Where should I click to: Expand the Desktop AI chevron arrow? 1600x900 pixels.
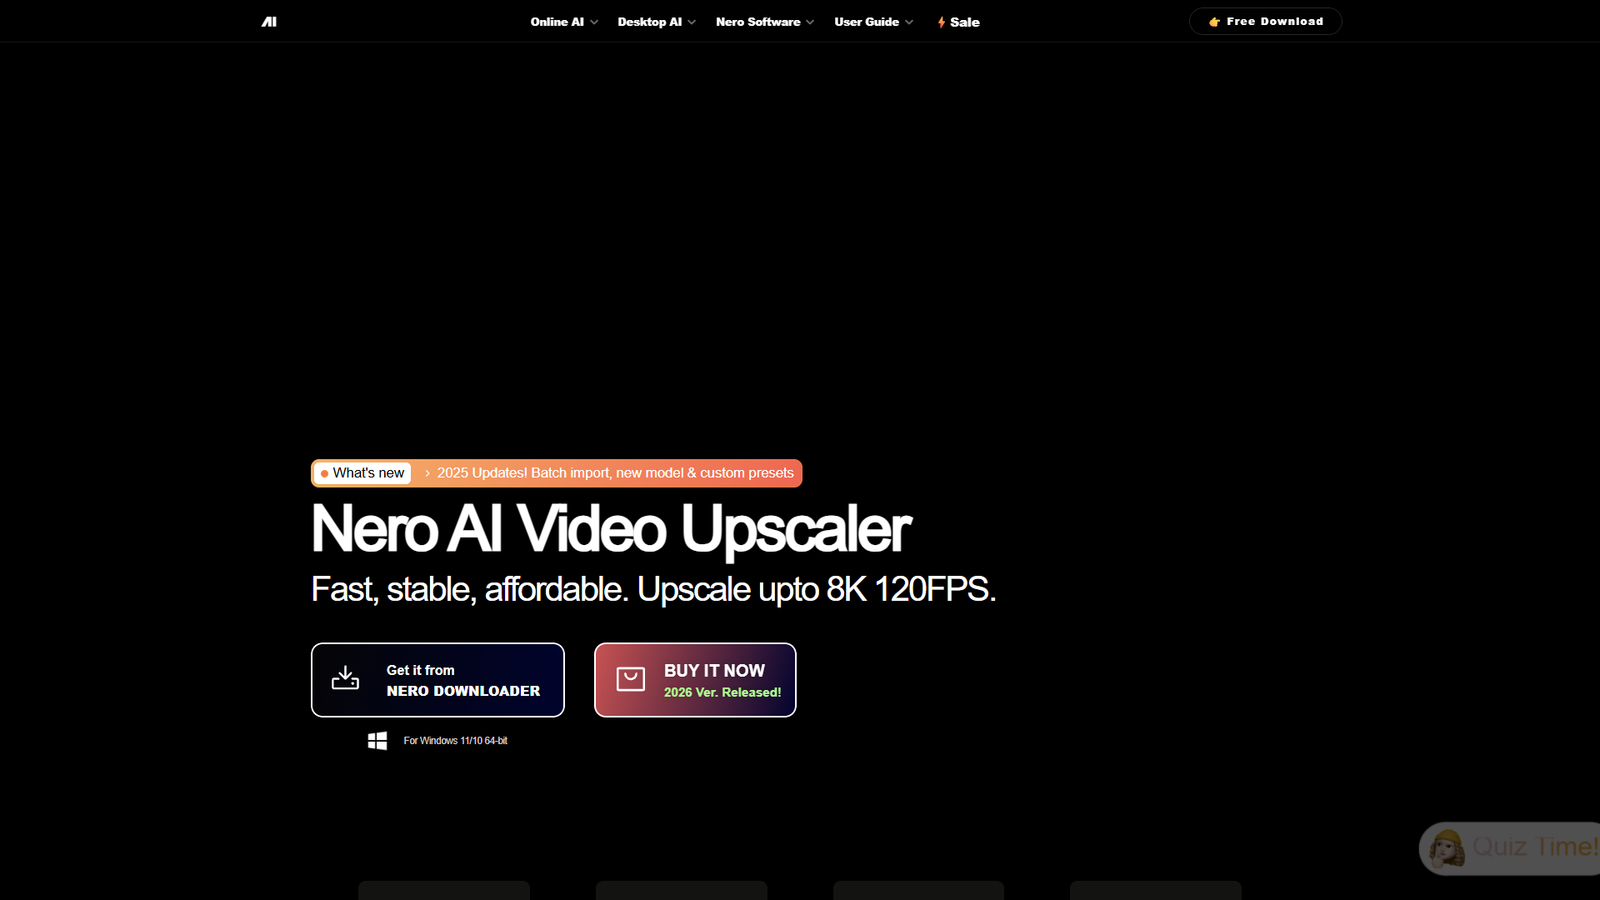pos(692,22)
